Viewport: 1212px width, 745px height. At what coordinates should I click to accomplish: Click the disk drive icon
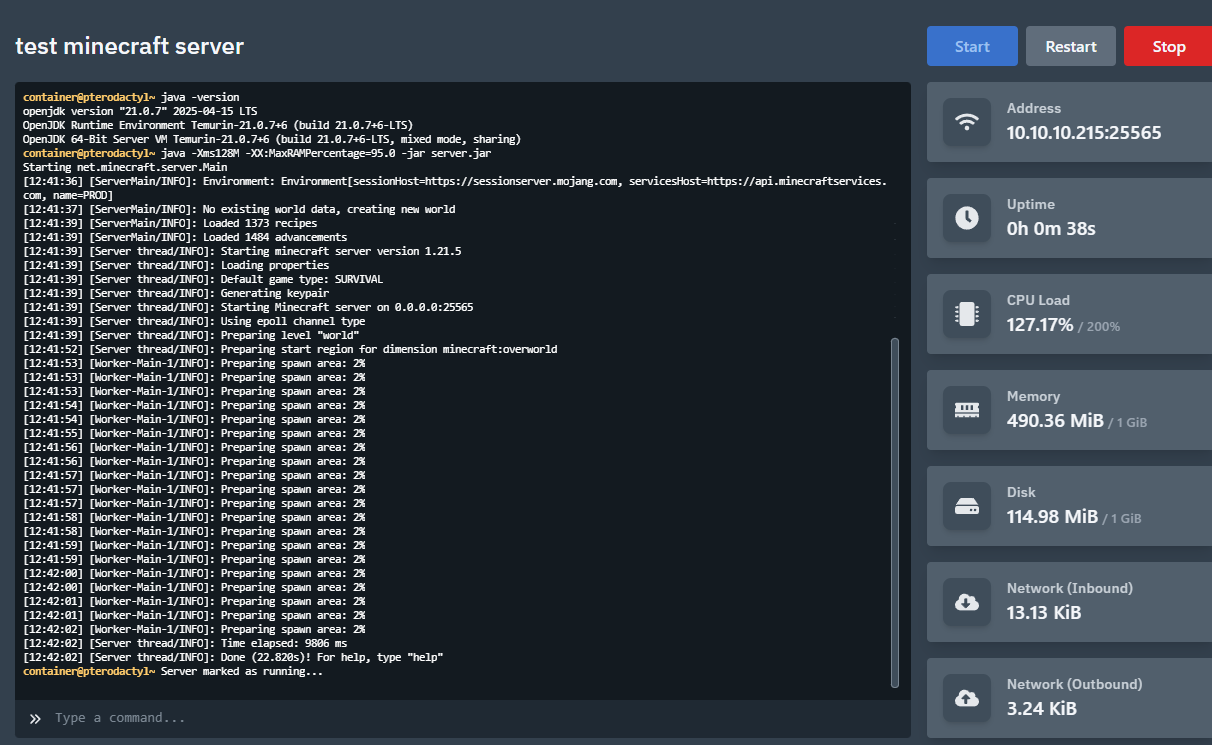click(x=967, y=506)
